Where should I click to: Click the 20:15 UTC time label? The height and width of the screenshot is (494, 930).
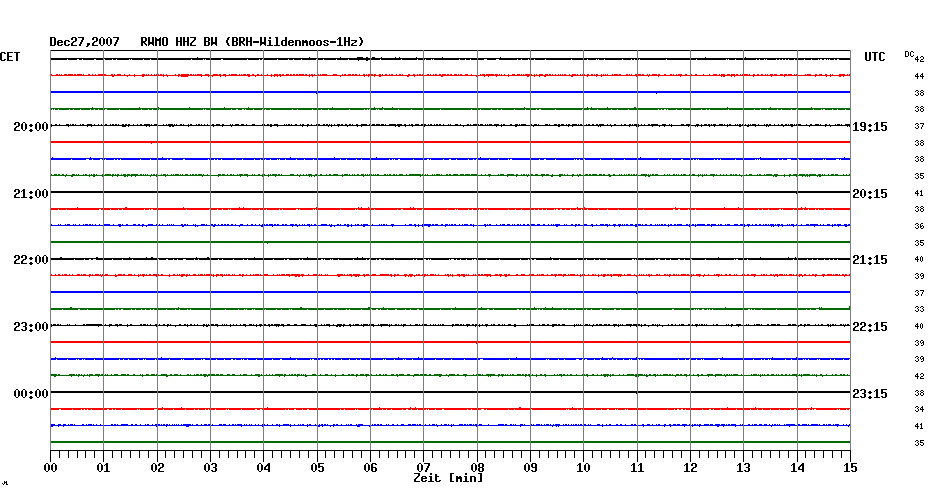pos(870,194)
